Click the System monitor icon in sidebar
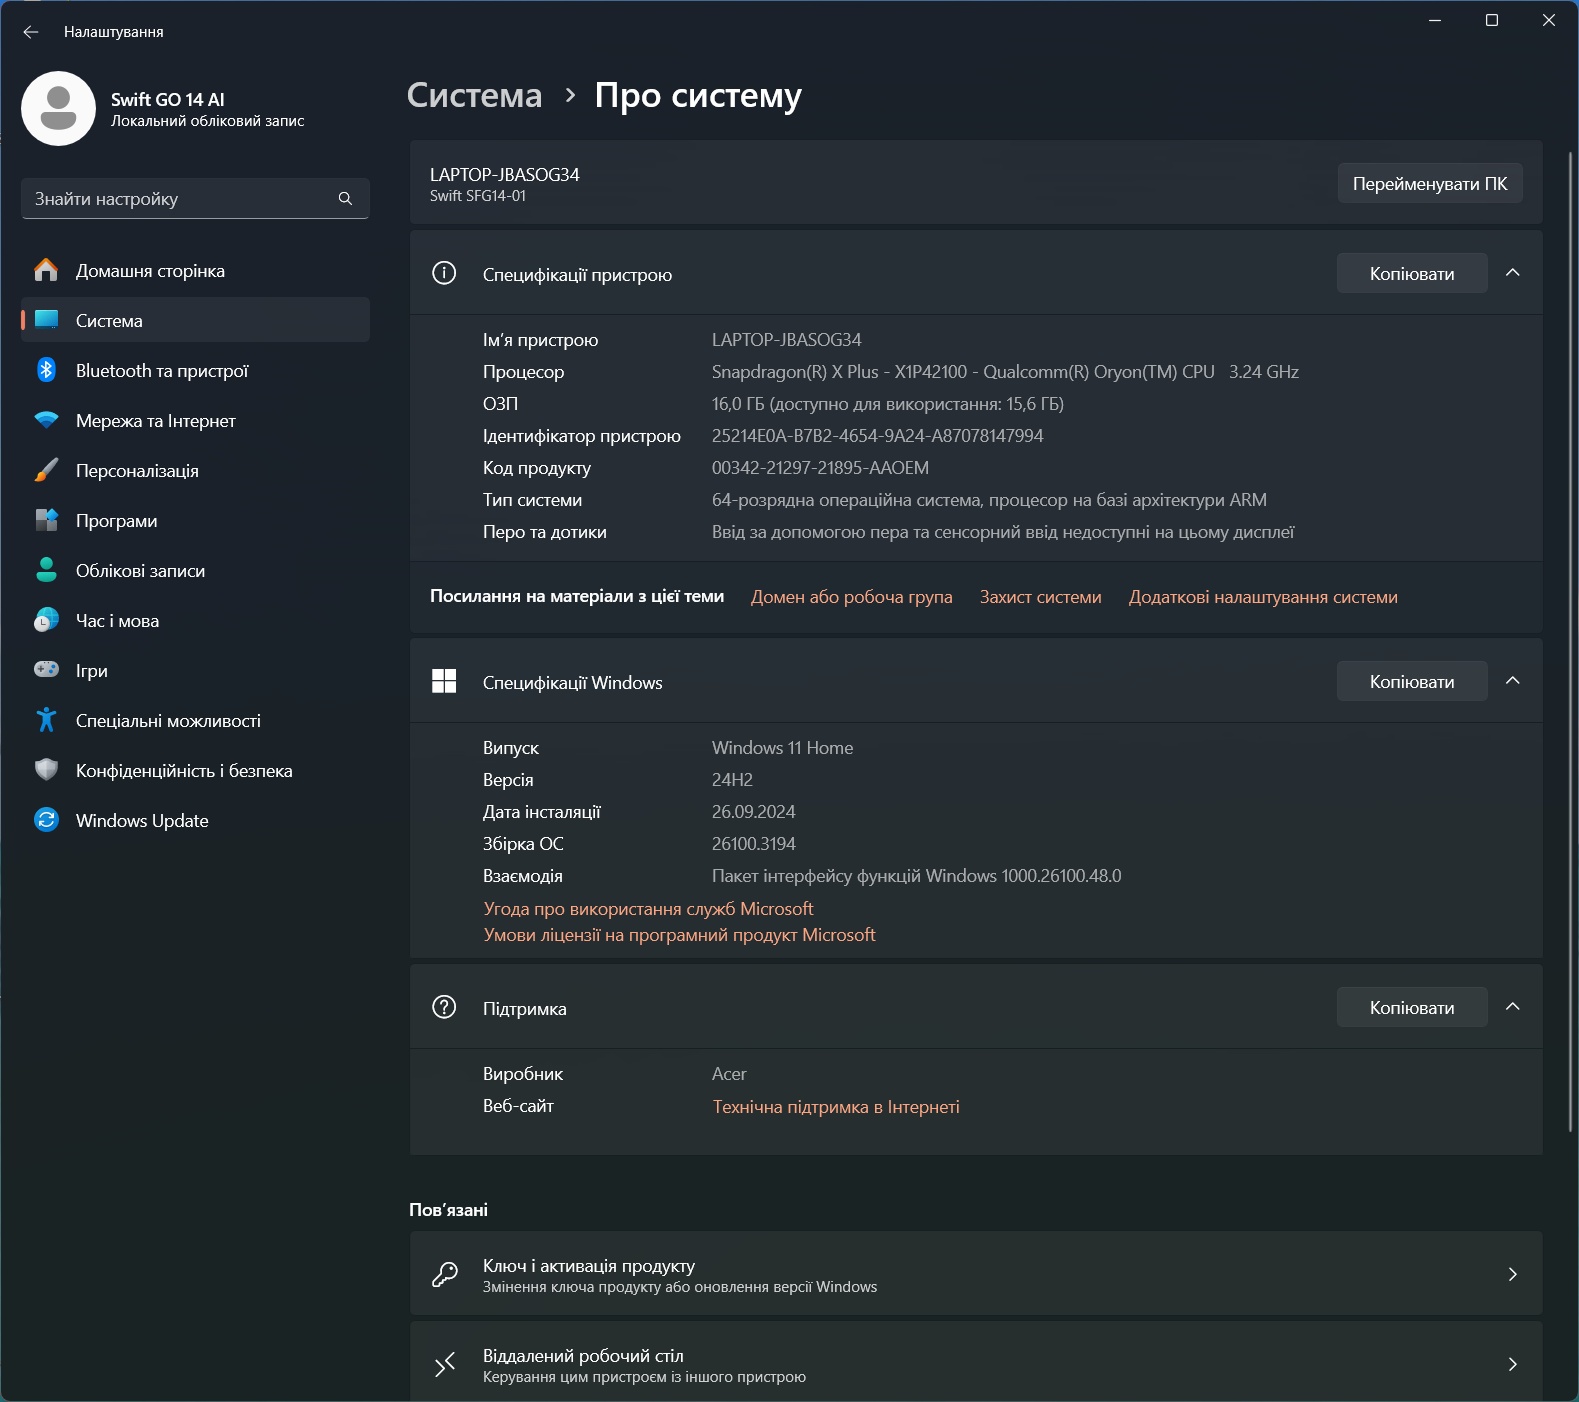Screen dimensions: 1579x1402 point(46,320)
